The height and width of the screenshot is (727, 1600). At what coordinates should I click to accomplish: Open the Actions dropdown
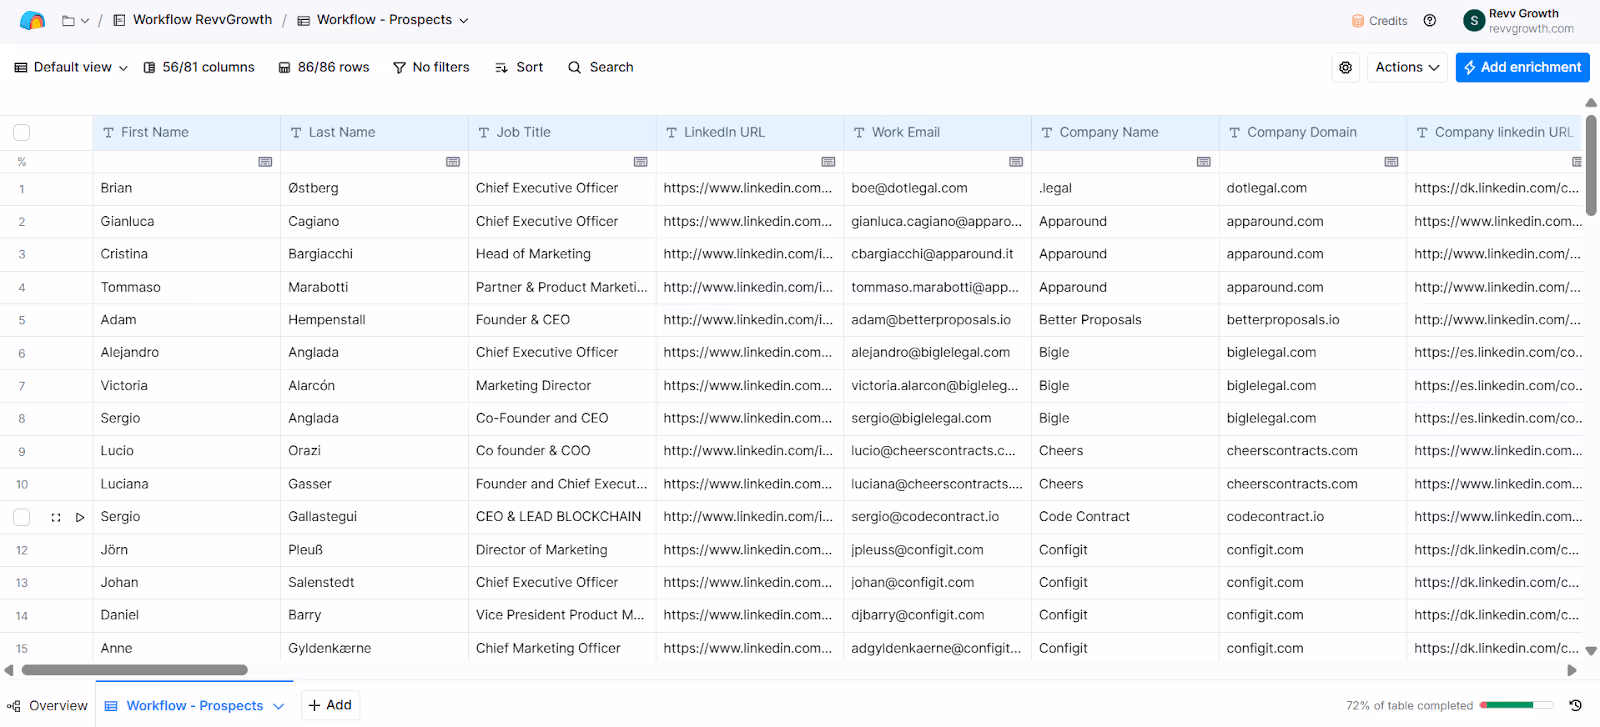pyautogui.click(x=1407, y=67)
